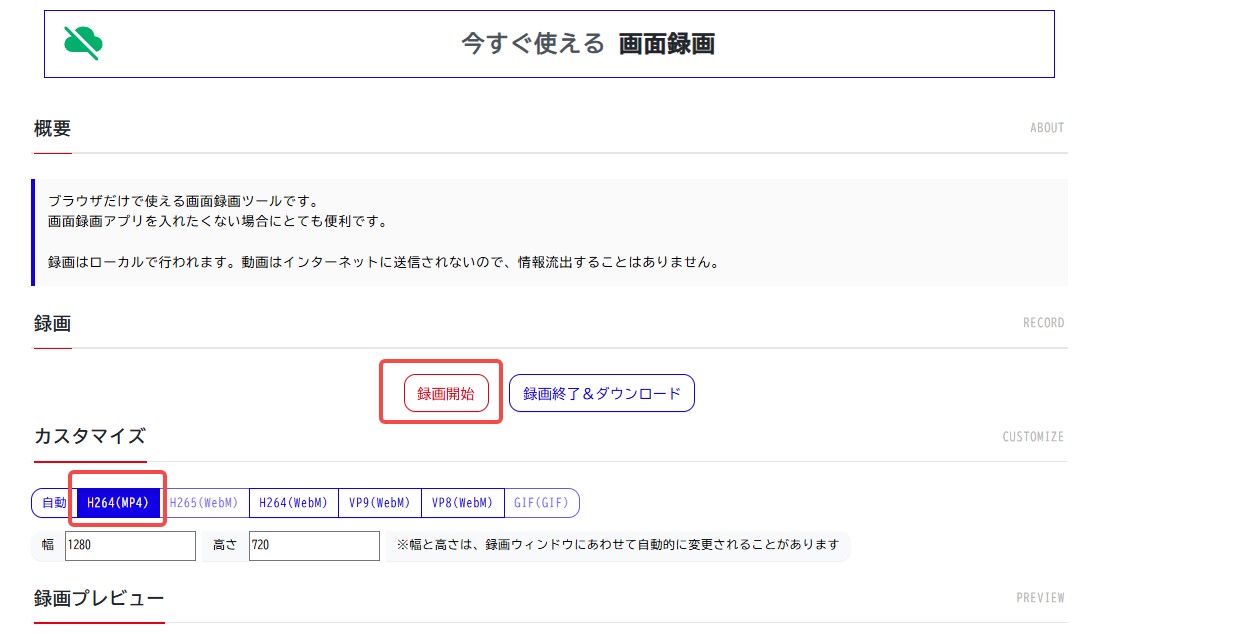Viewport: 1243px width, 634px height.
Task: Click the 幅 width field showing 1280
Action: coord(130,546)
